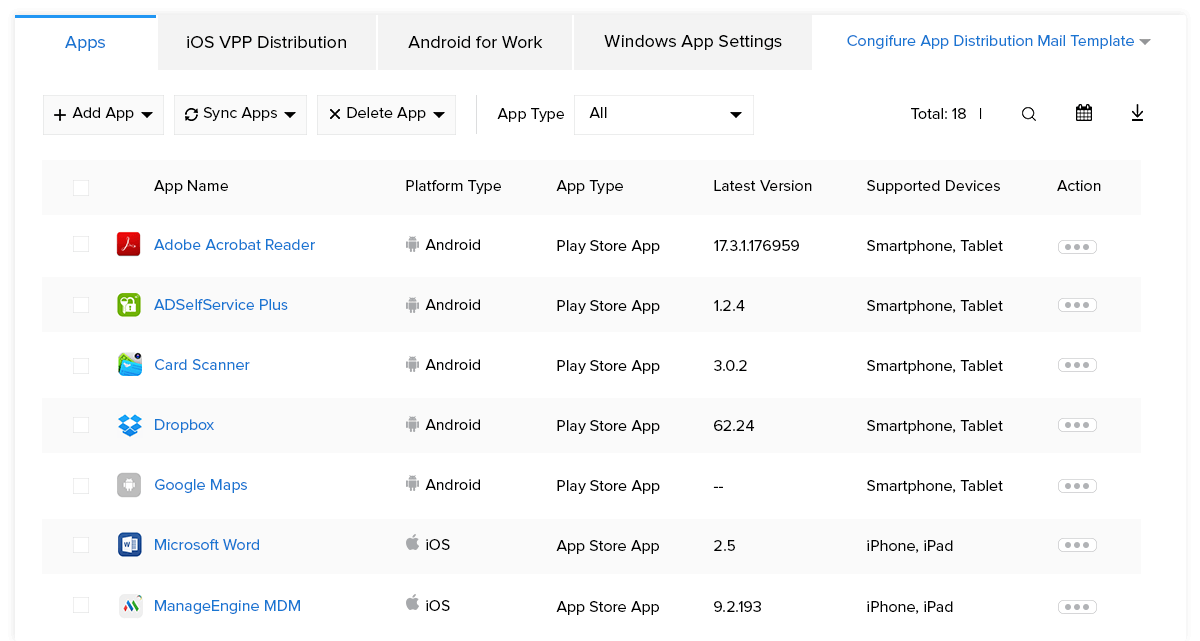The height and width of the screenshot is (641, 1200).
Task: Click the Card Scanner app icon
Action: point(129,365)
